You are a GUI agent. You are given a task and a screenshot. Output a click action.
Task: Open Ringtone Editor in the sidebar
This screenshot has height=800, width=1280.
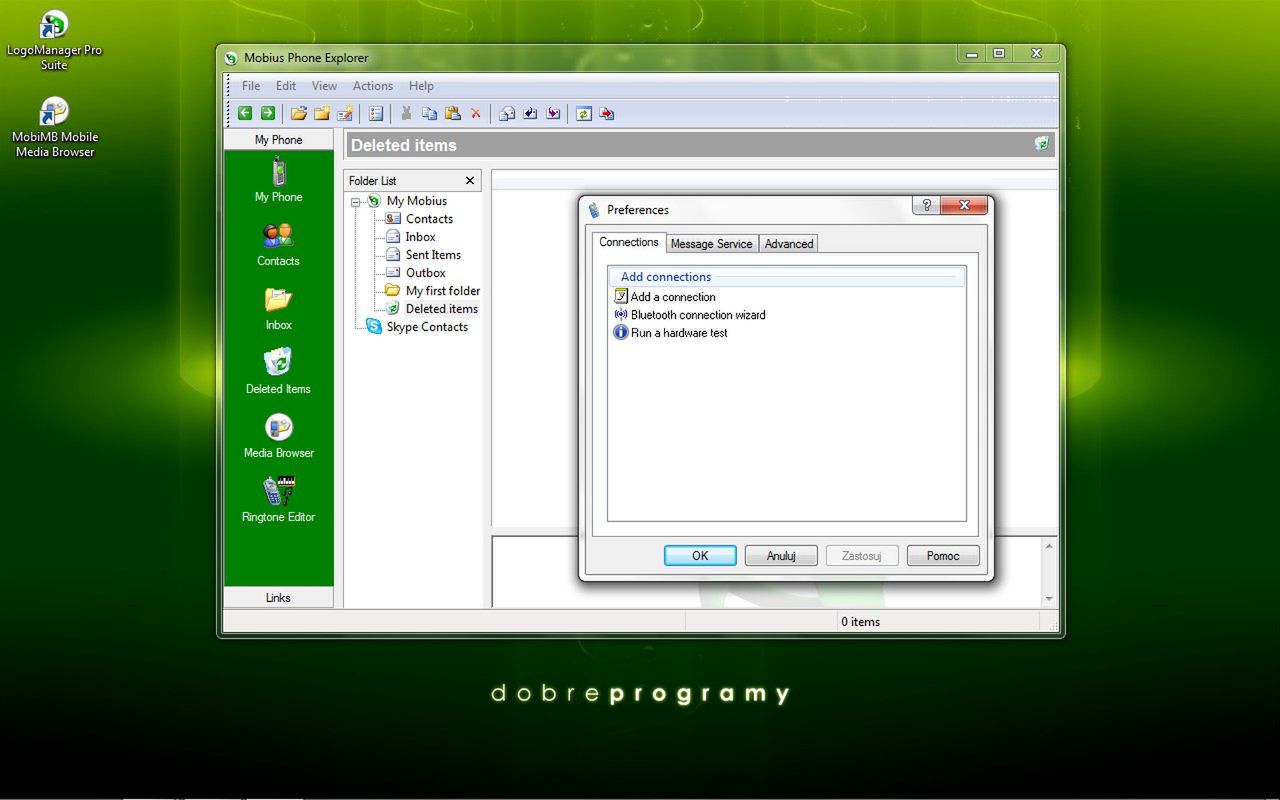coord(278,500)
